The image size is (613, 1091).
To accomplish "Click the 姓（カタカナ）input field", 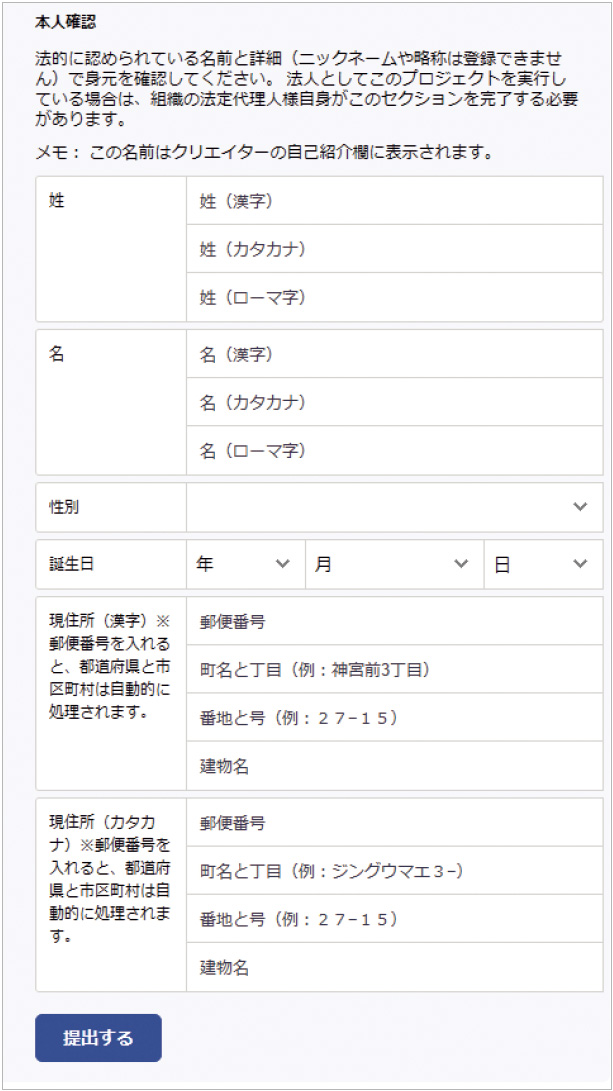I will pyautogui.click(x=395, y=249).
